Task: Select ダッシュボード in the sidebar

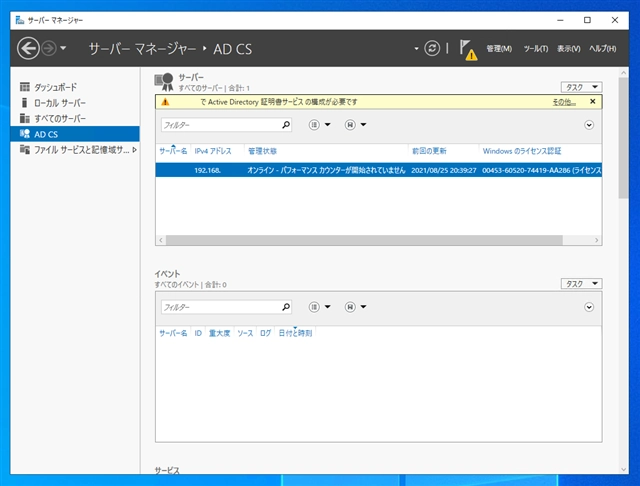Action: [55, 87]
